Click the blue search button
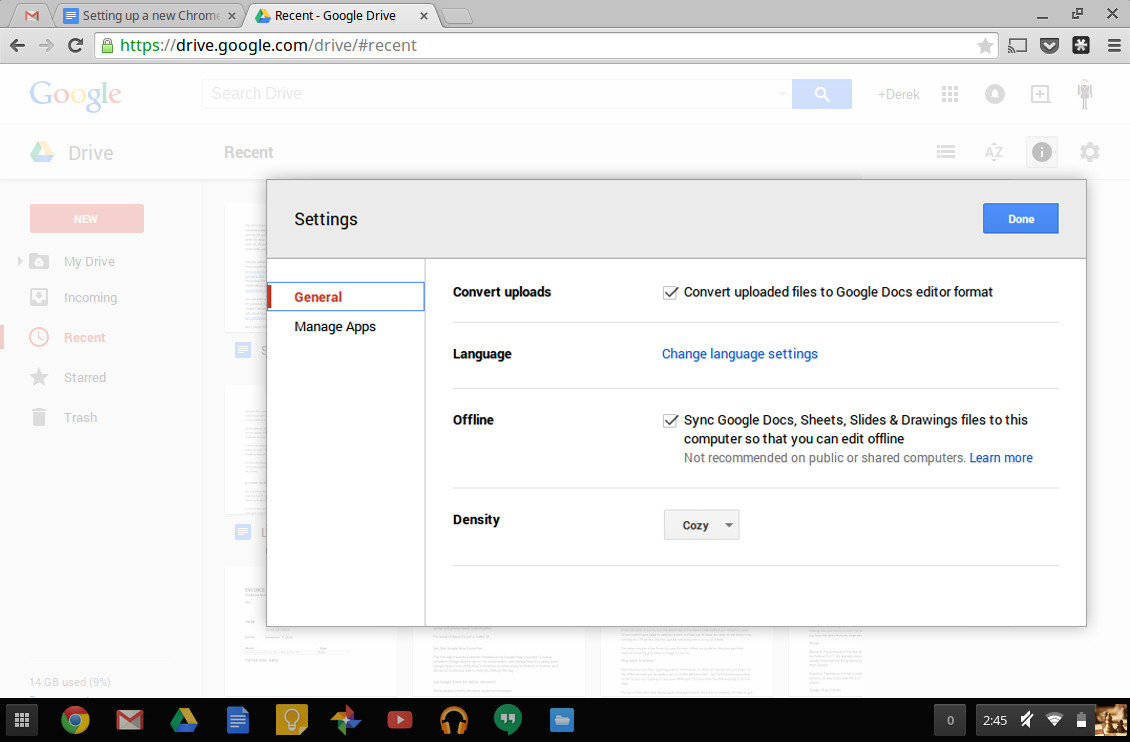Viewport: 1130px width, 742px height. pos(821,94)
